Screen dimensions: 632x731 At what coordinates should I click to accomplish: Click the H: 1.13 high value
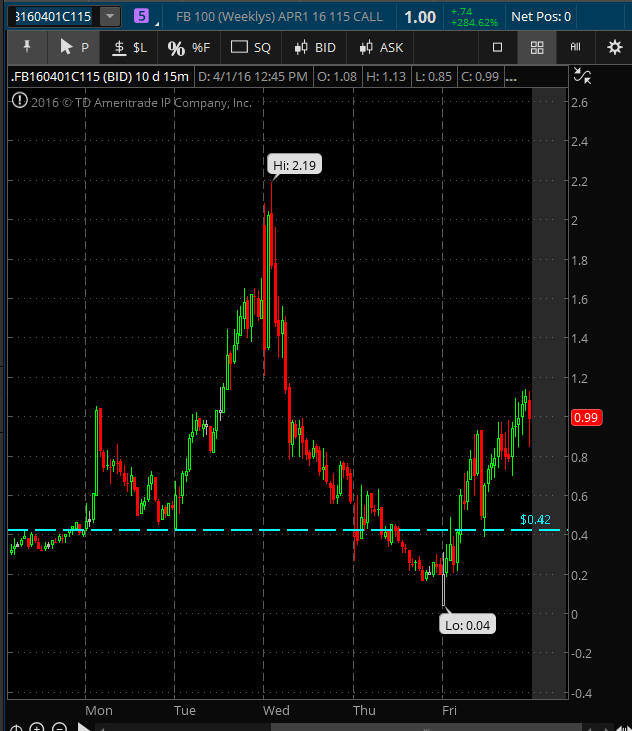tap(385, 76)
